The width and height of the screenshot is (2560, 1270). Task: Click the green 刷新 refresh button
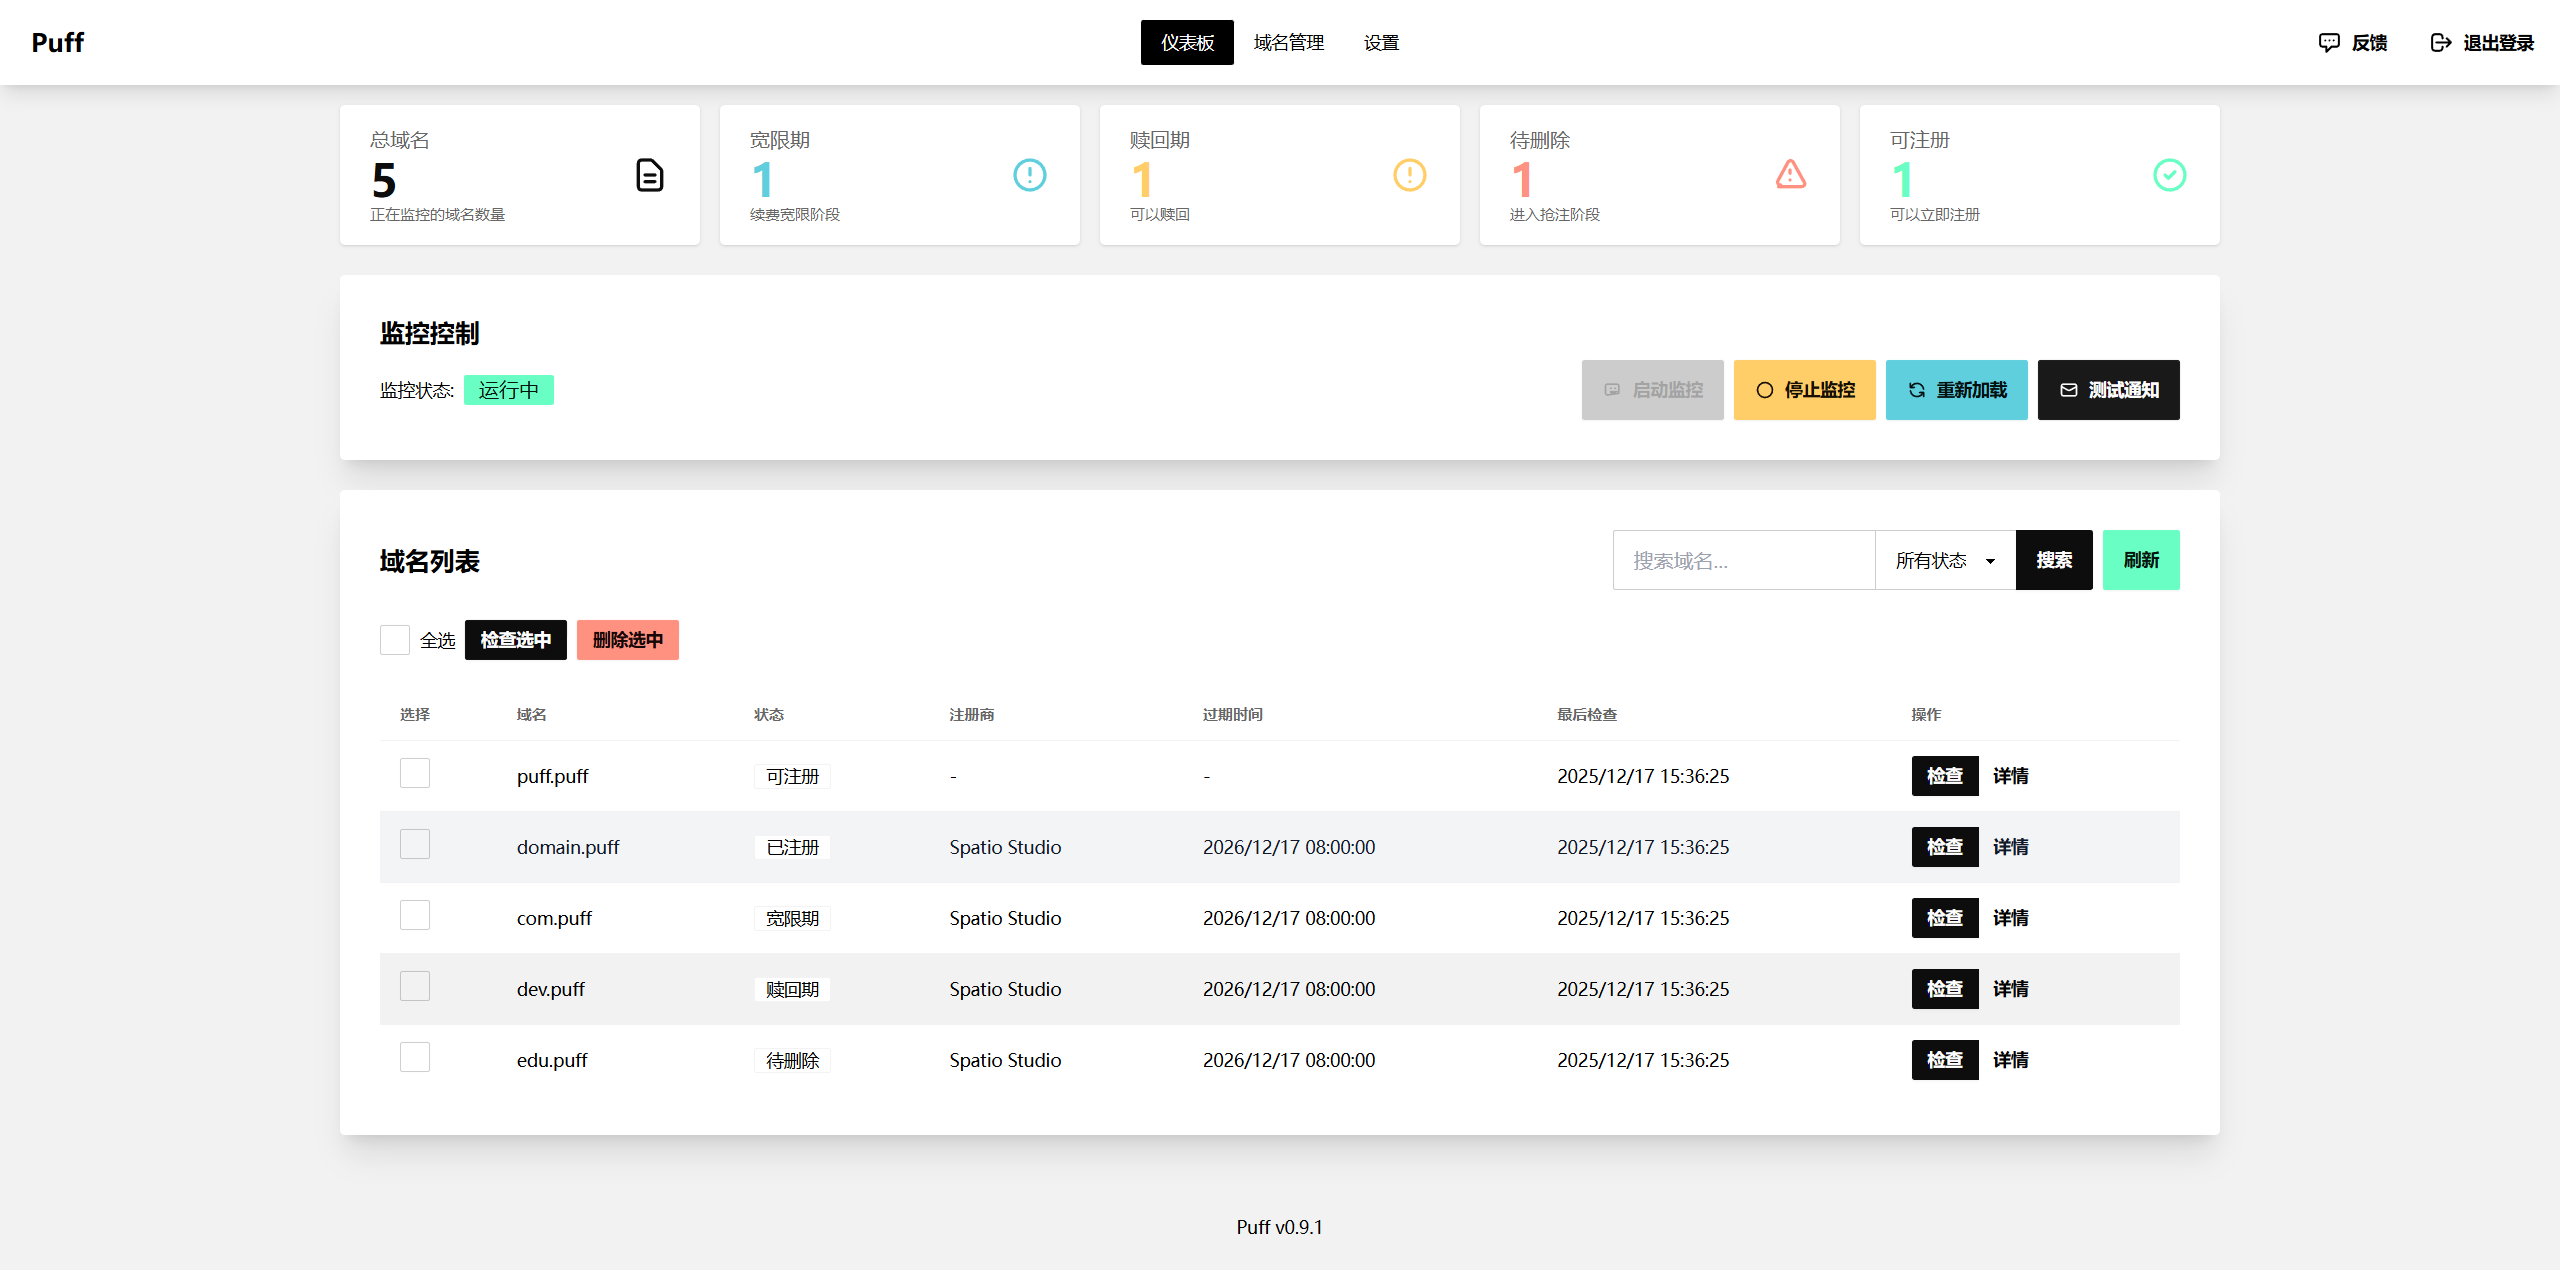(2140, 560)
